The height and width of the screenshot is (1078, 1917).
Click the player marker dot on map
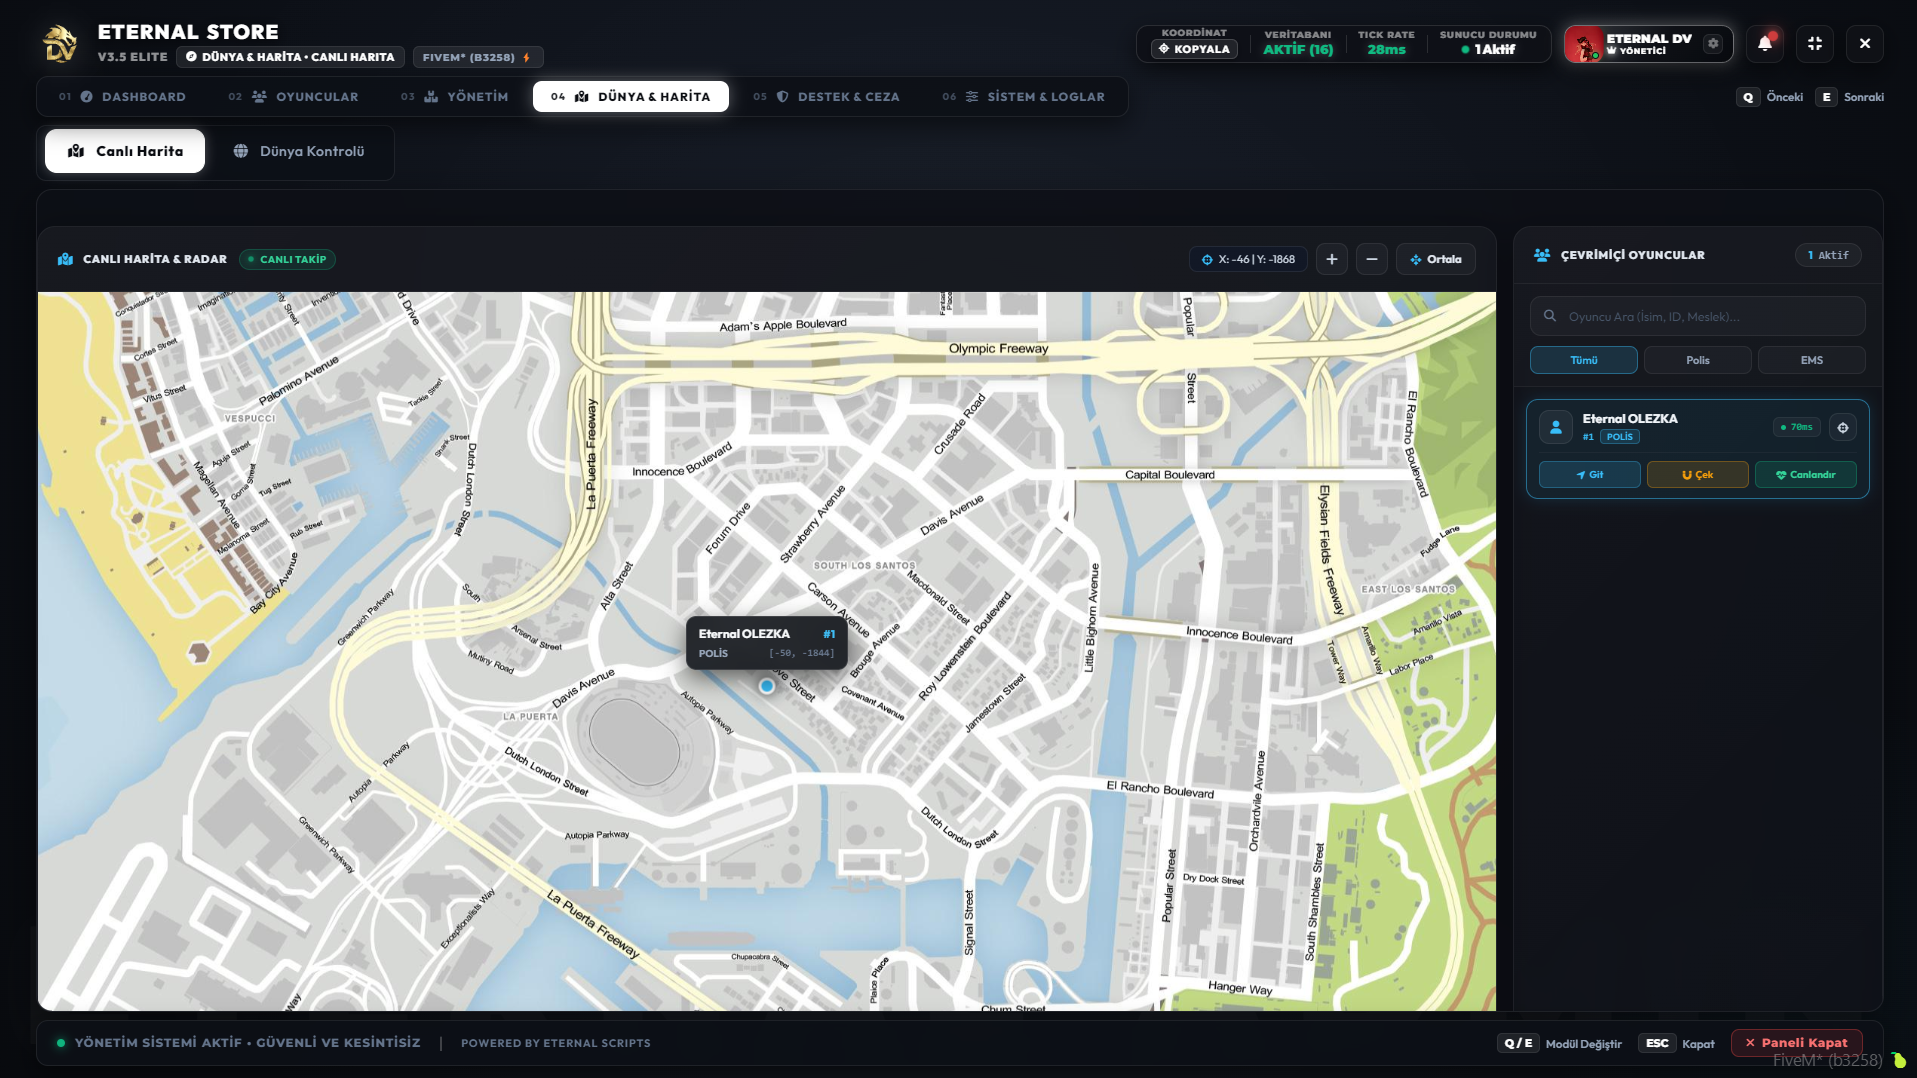(767, 687)
